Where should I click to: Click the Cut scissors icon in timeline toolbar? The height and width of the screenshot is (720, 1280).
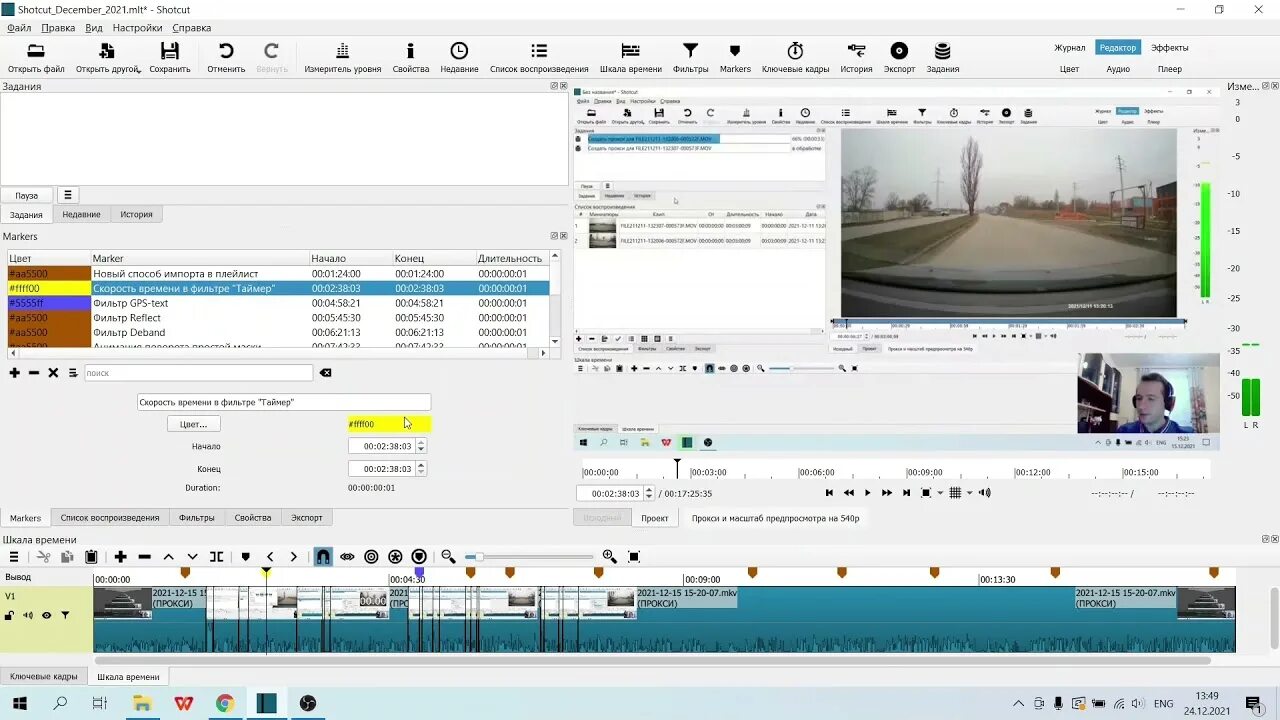[x=43, y=557]
